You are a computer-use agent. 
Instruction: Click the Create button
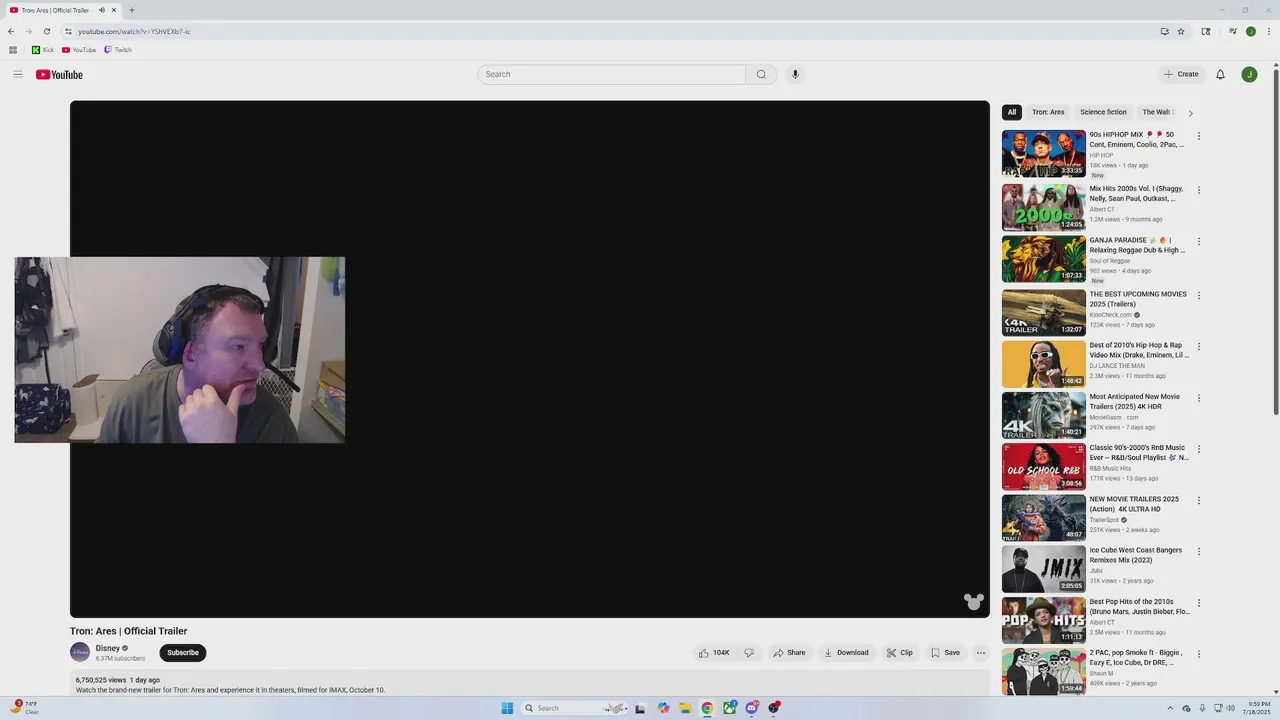1181,74
